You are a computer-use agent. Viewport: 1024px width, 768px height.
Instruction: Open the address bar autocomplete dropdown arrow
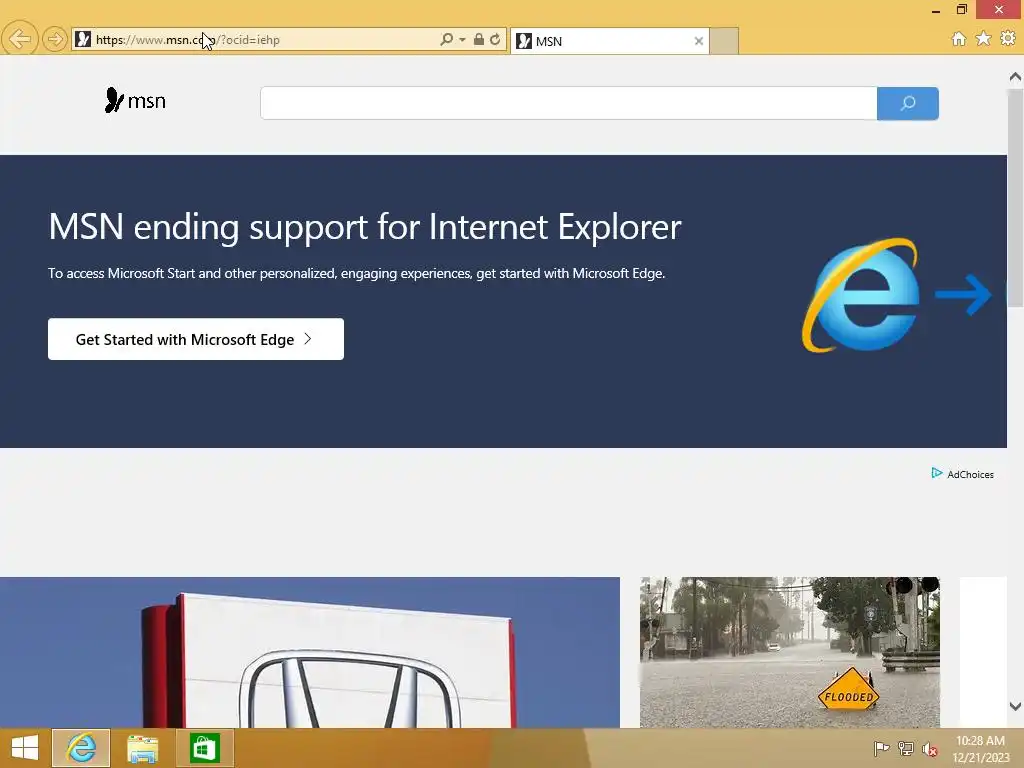click(462, 40)
